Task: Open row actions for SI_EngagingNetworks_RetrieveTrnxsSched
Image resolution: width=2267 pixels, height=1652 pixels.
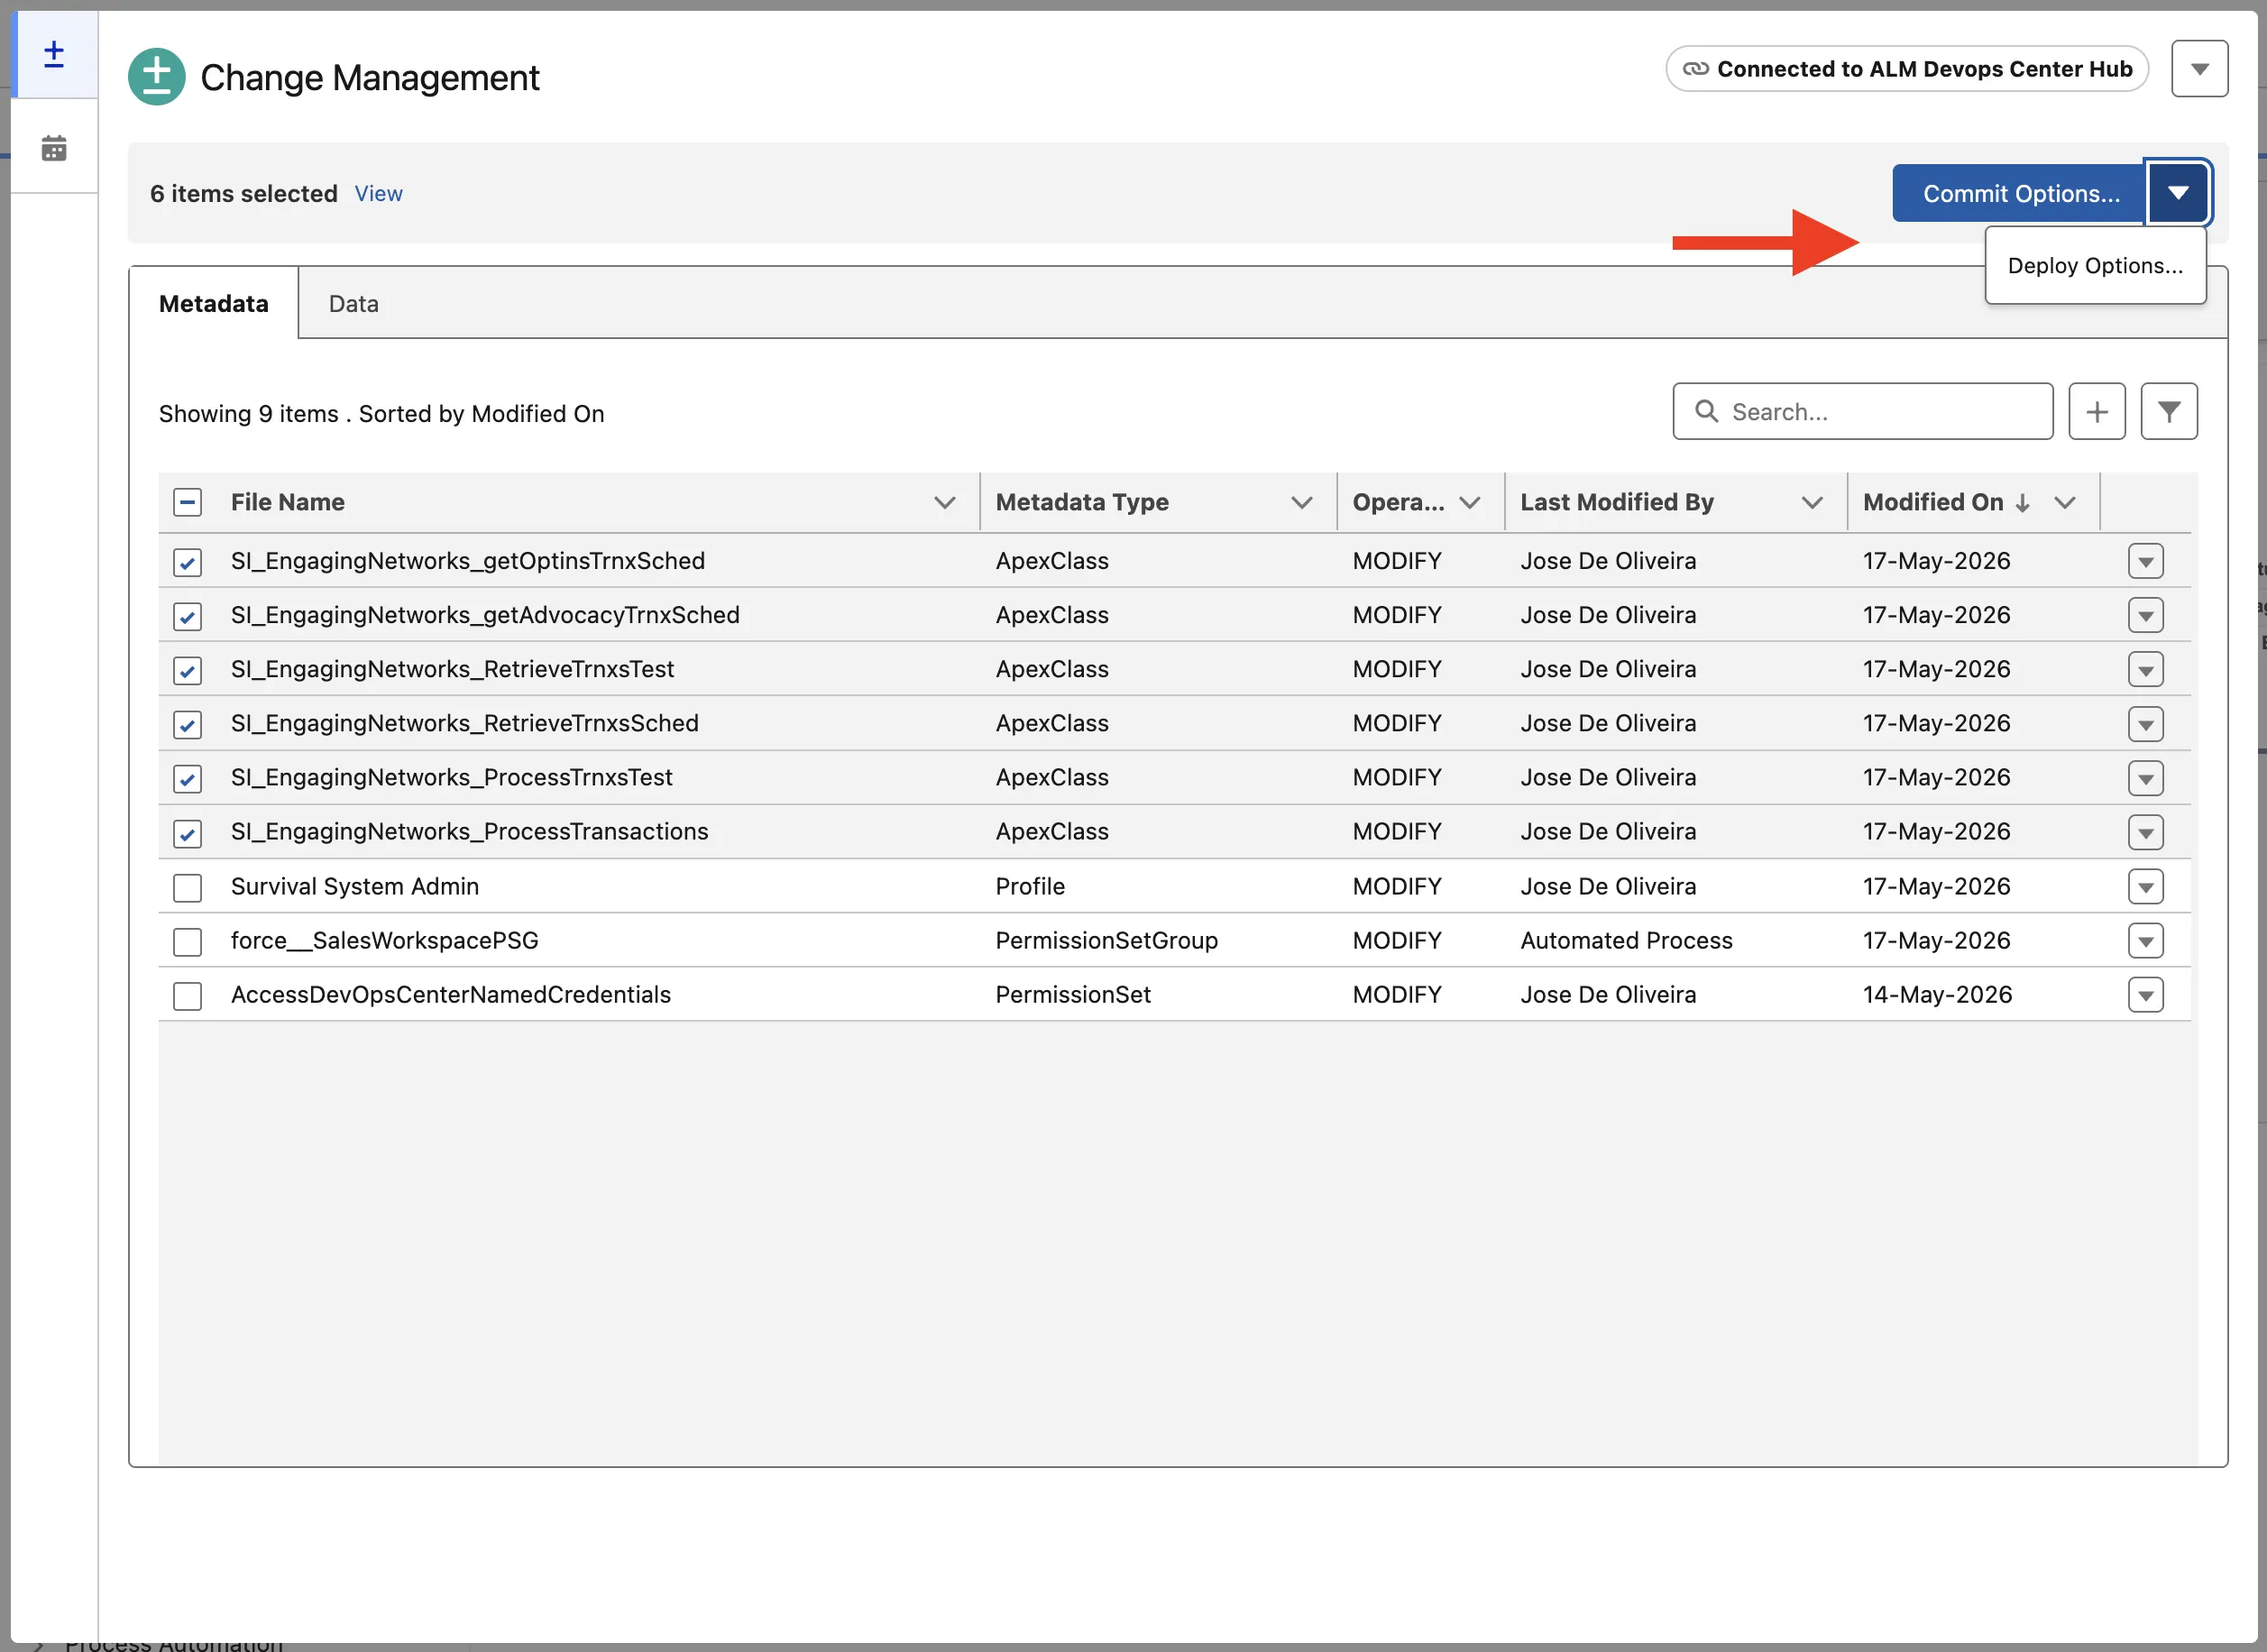Action: pos(2145,723)
